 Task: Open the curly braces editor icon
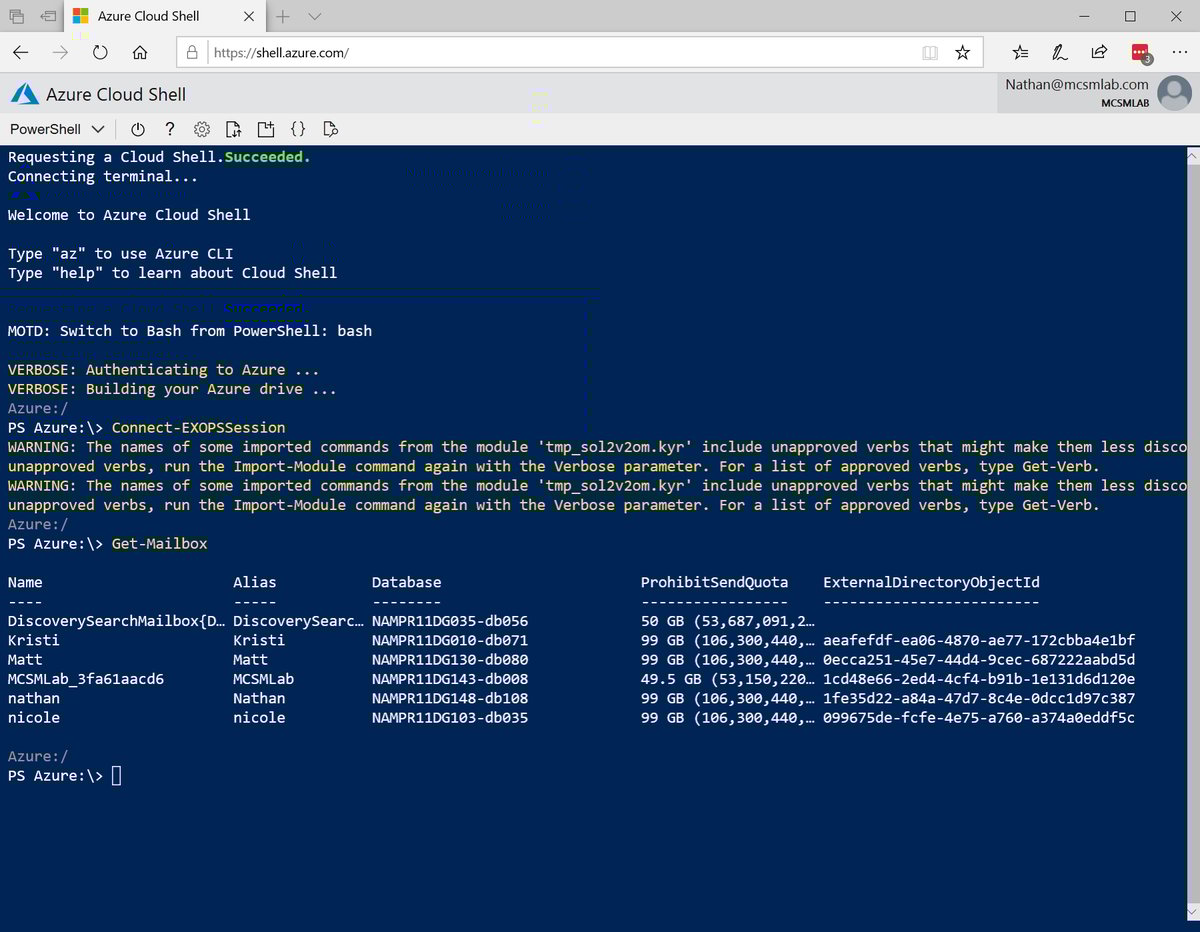click(x=298, y=129)
